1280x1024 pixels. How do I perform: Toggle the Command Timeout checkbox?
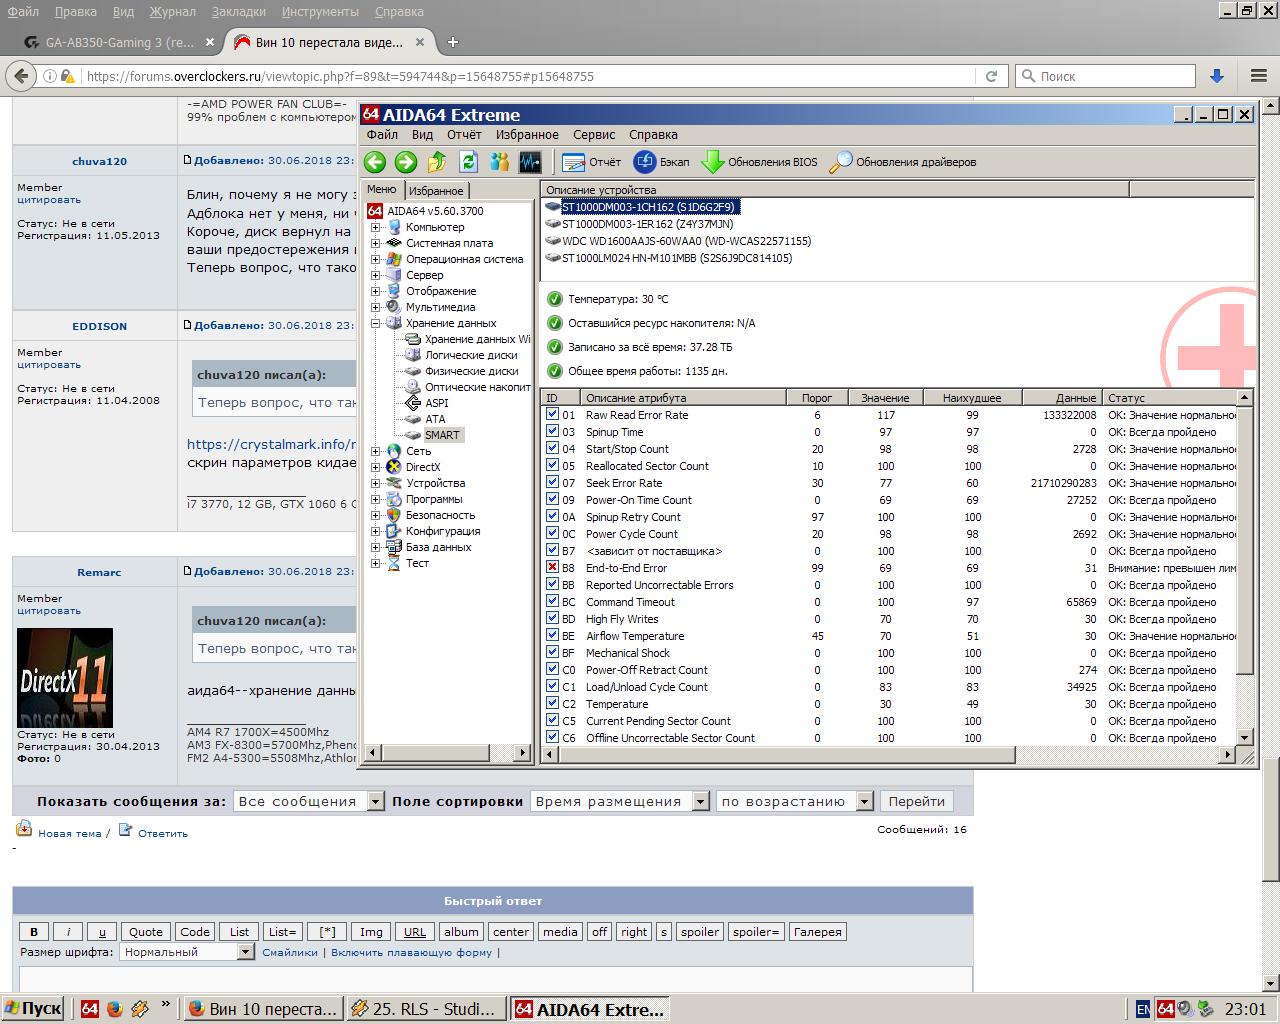point(552,601)
